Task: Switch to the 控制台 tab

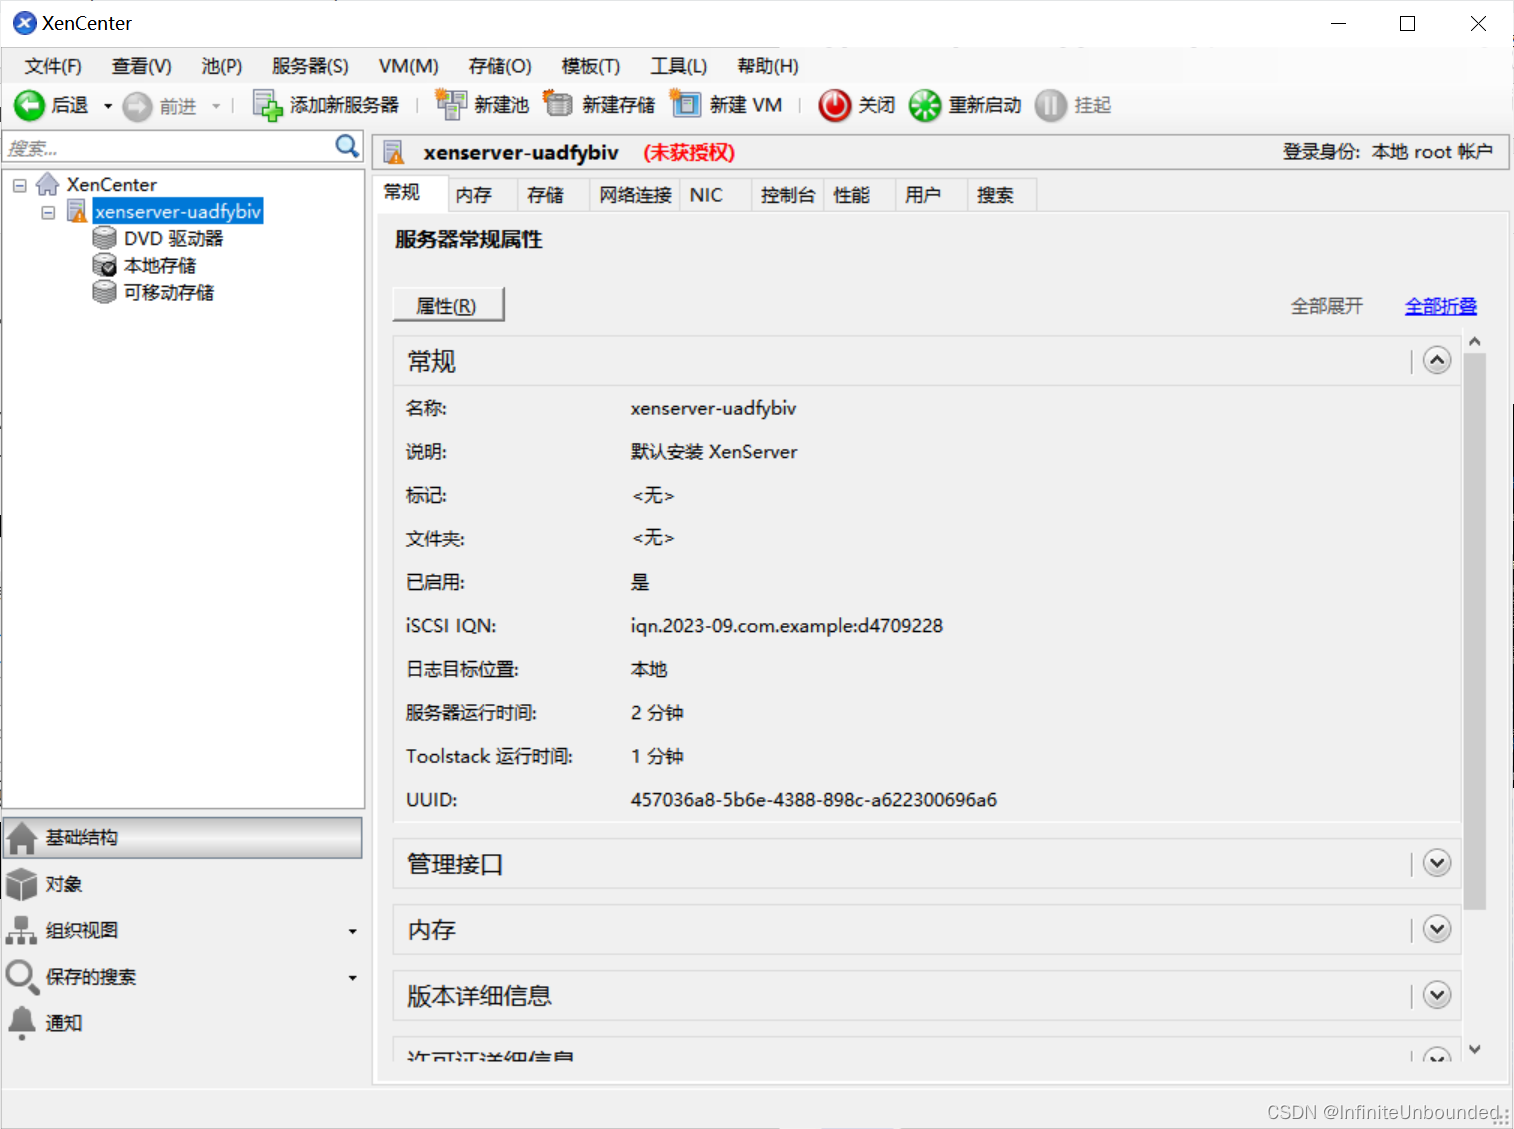Action: pyautogui.click(x=788, y=195)
